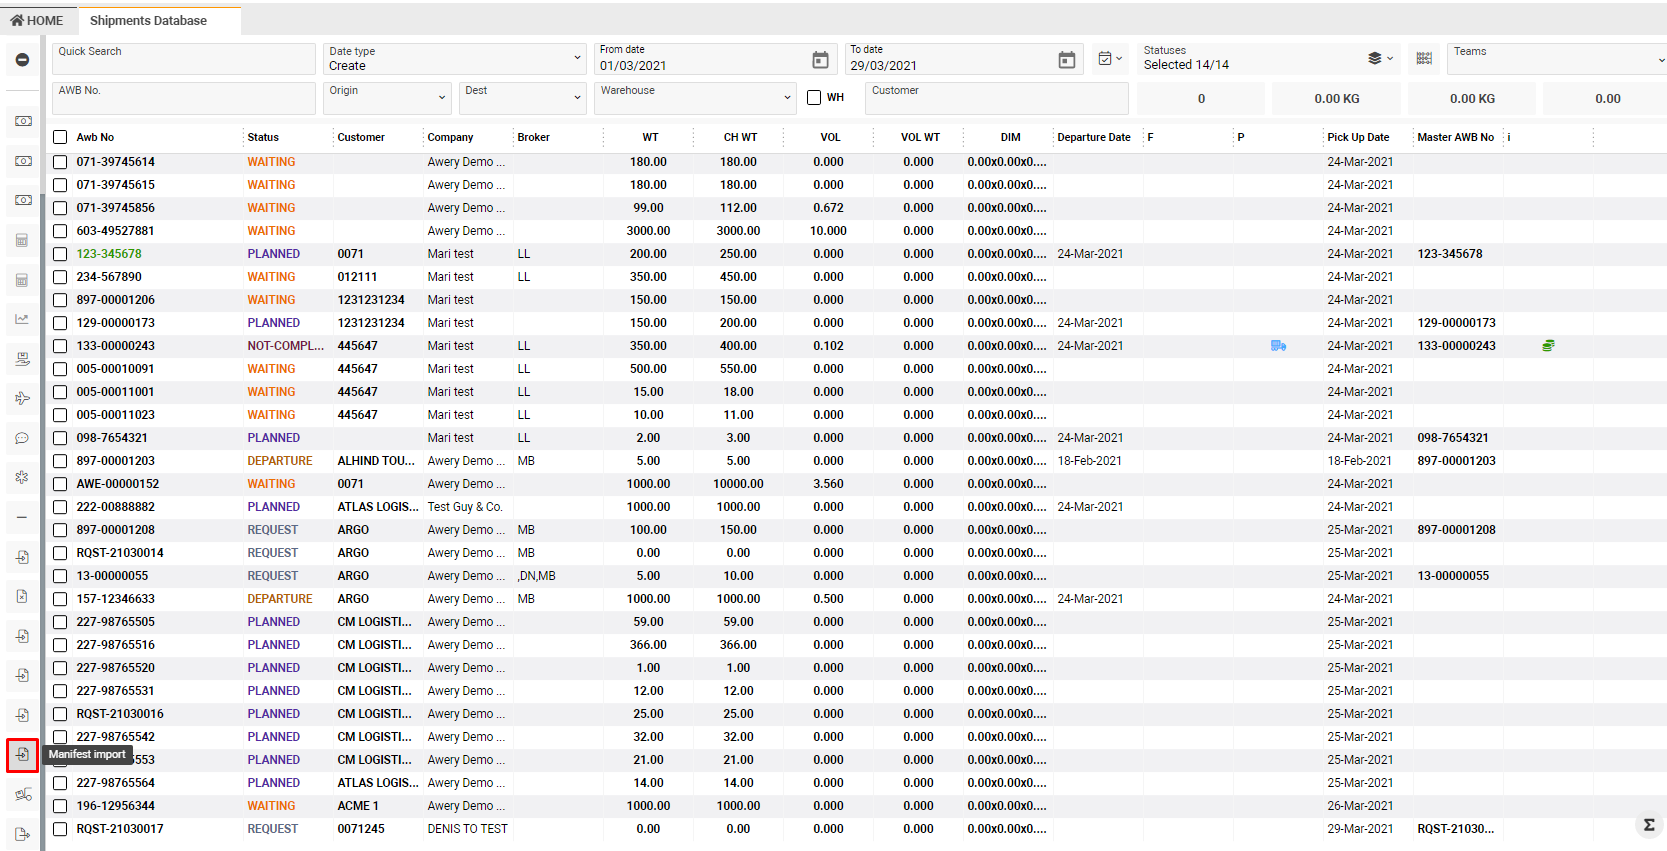The height and width of the screenshot is (851, 1667).
Task: Sort by the Status column header
Action: [264, 137]
